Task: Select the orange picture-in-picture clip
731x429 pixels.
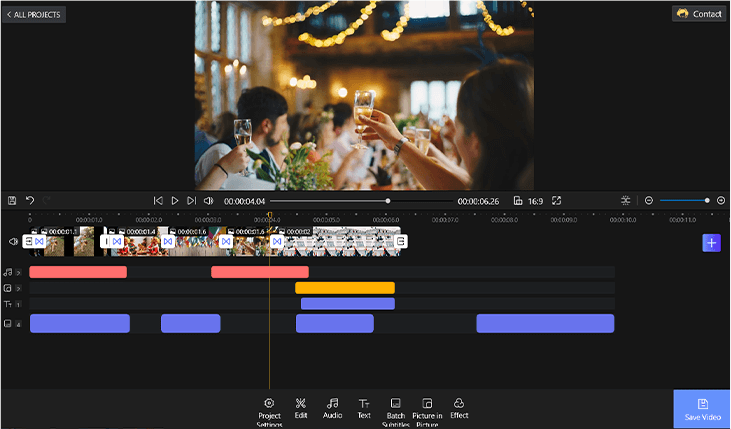Action: [345, 288]
